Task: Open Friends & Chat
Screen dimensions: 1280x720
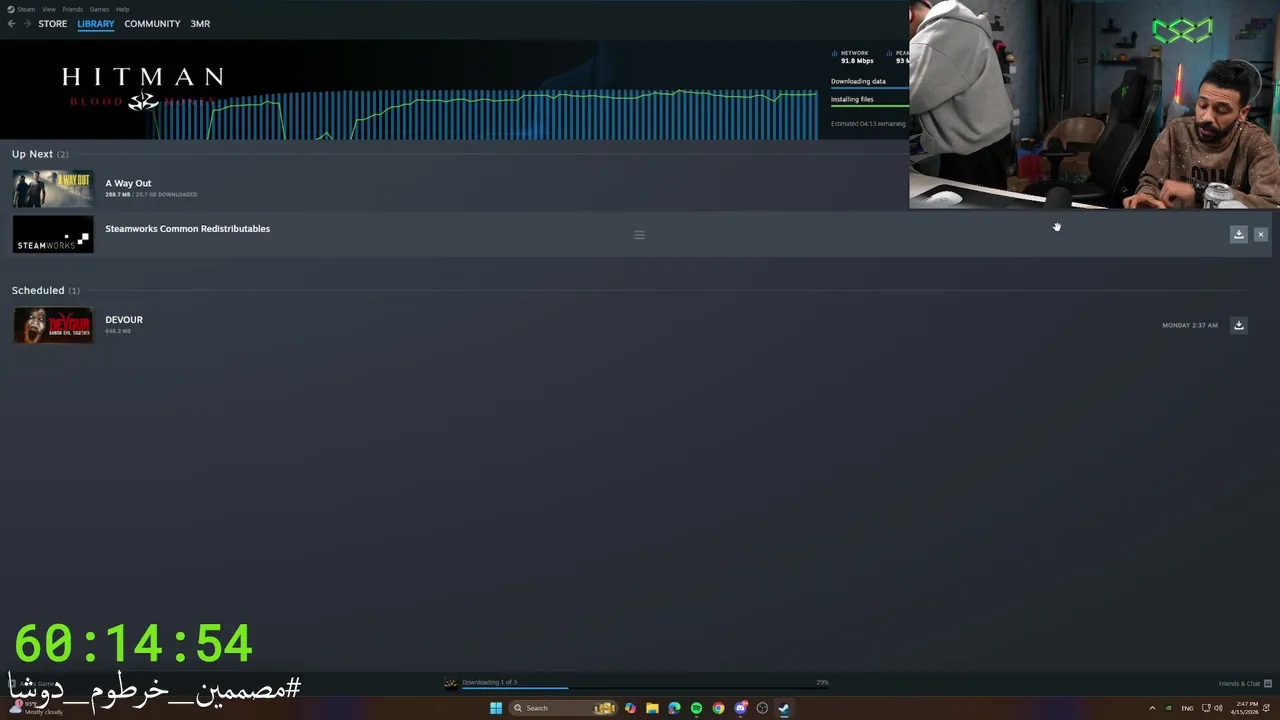Action: coord(1245,684)
